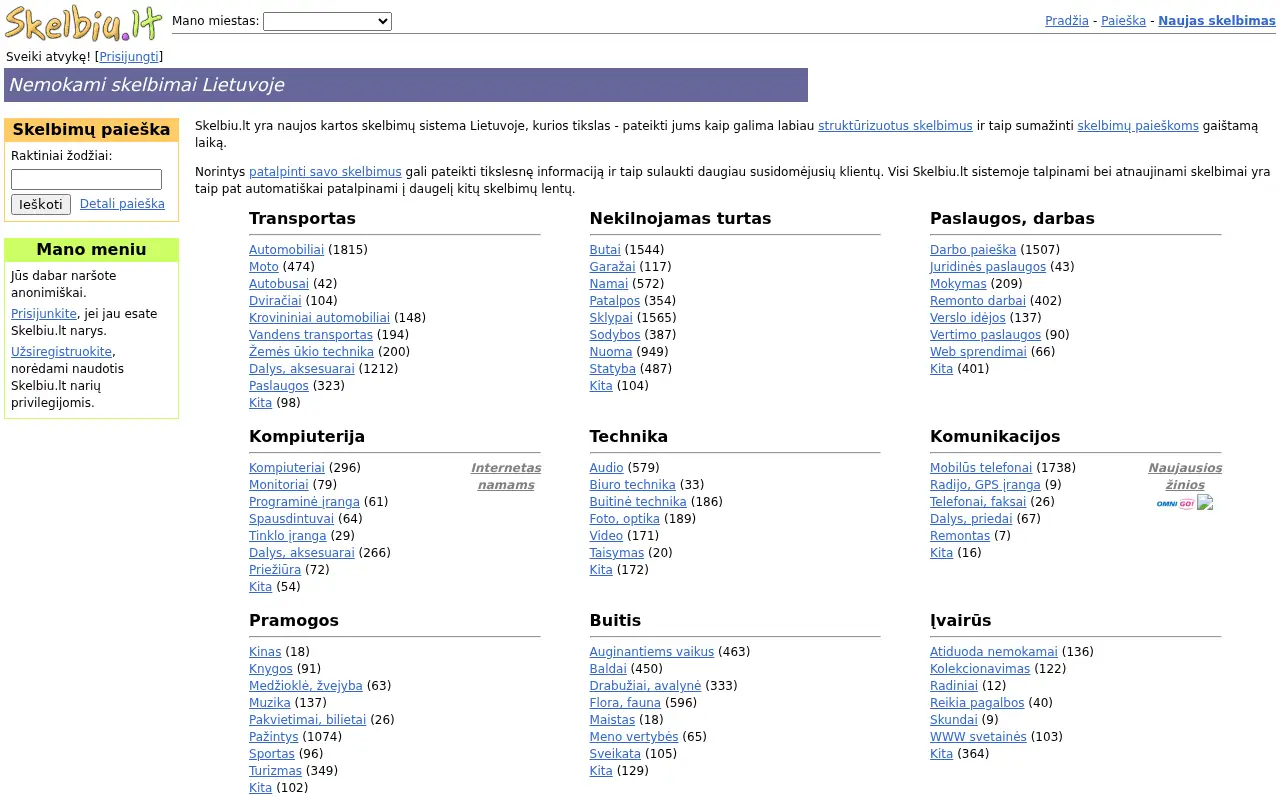This screenshot has height=800, width=1280.
Task: Open Paieška in the top navigation
Action: (1123, 21)
